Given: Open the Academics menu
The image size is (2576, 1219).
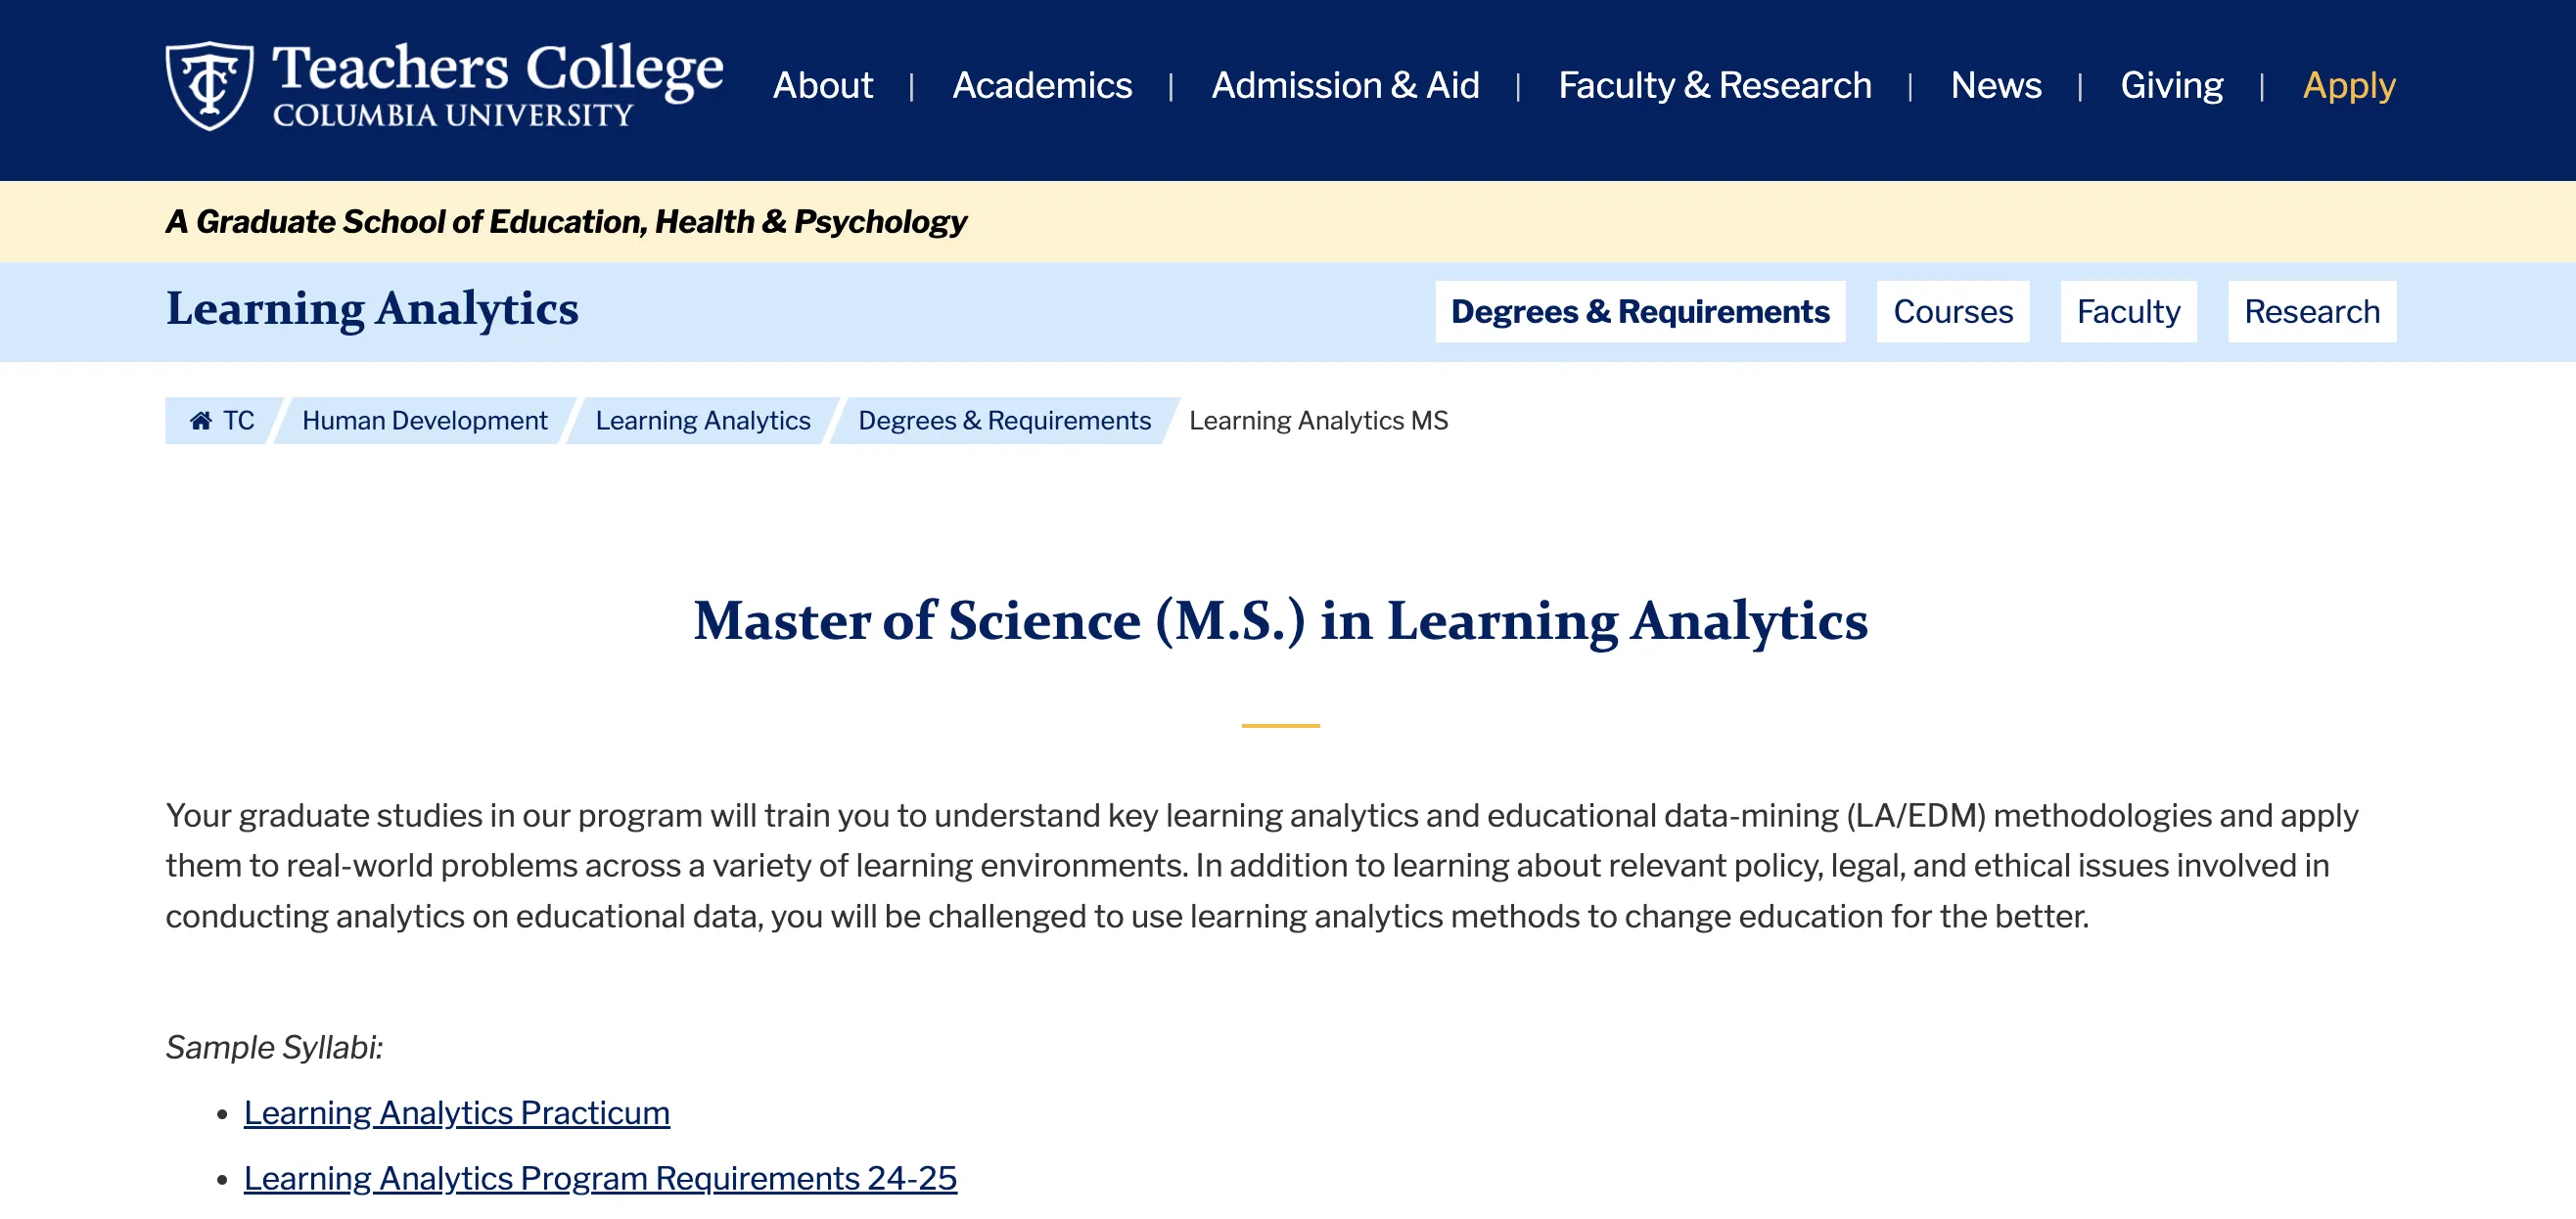Looking at the screenshot, I should point(1041,85).
